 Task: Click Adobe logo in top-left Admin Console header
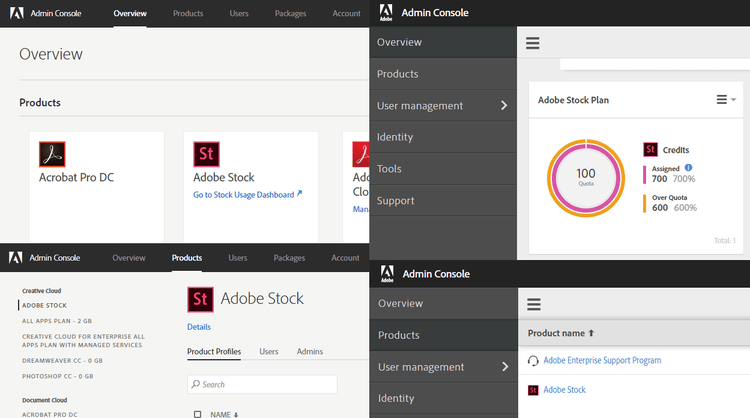coord(17,13)
